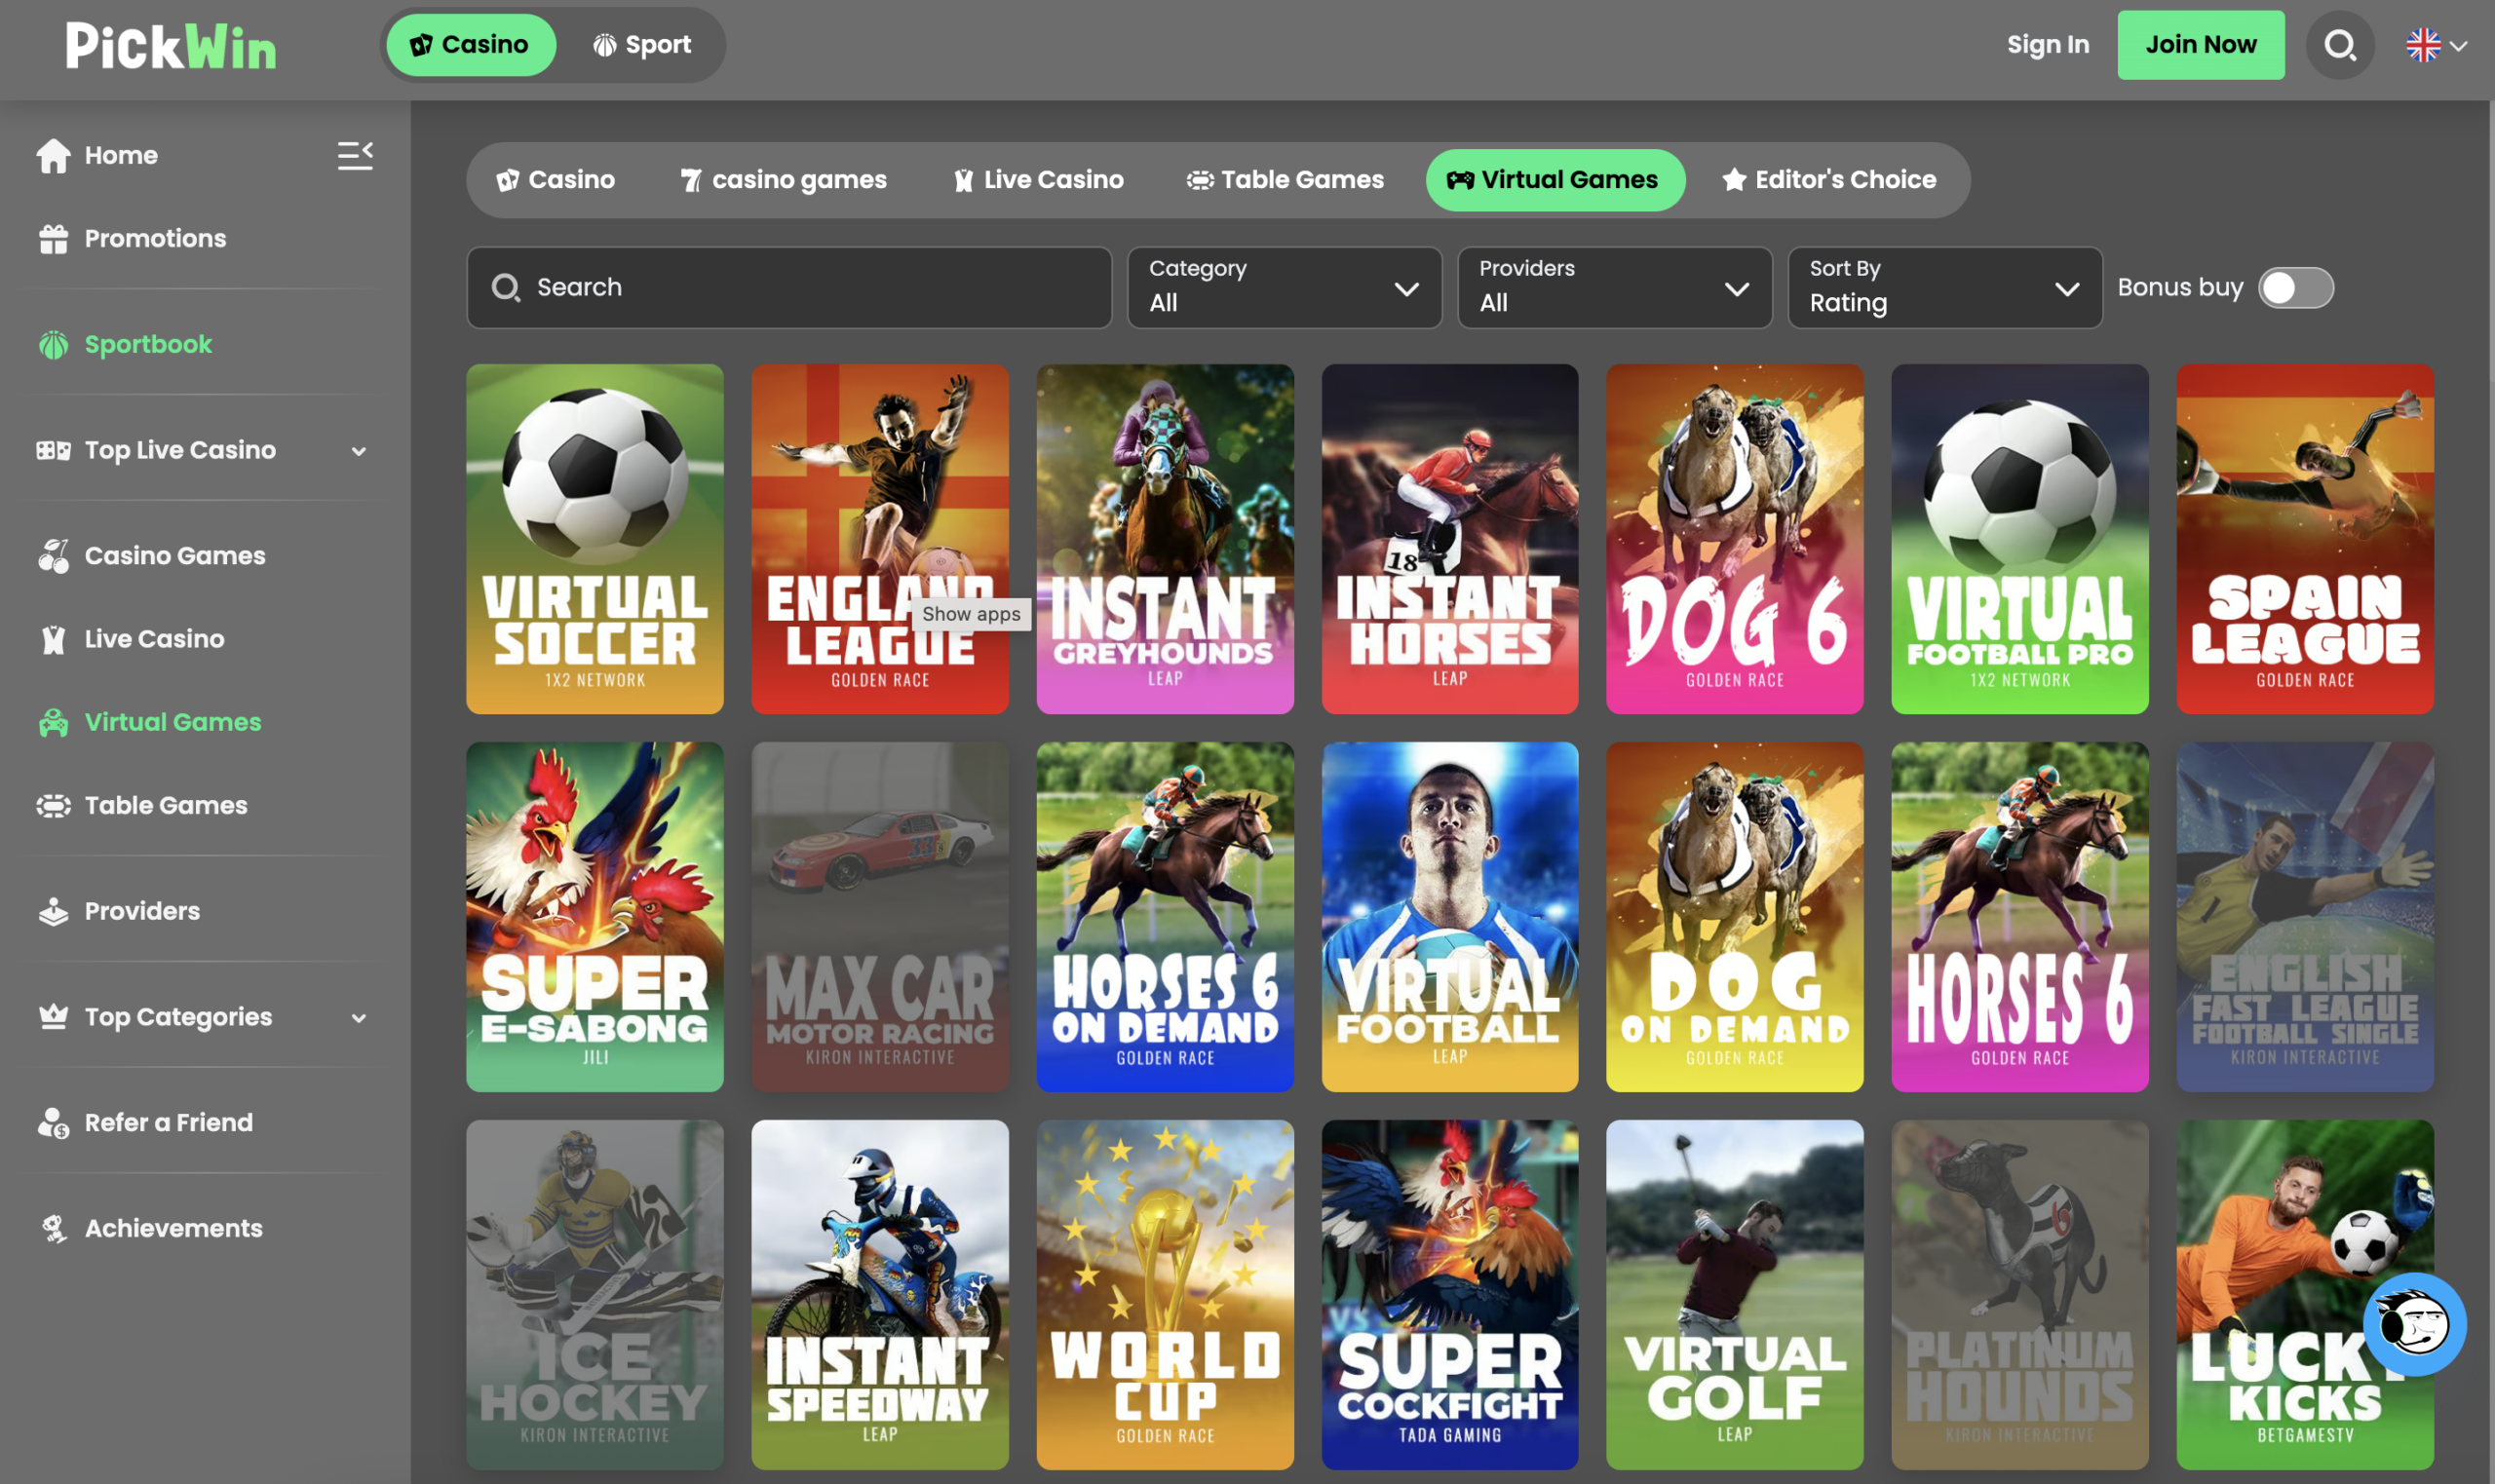
Task: Open the Super E-Sabong game tile
Action: coord(594,917)
